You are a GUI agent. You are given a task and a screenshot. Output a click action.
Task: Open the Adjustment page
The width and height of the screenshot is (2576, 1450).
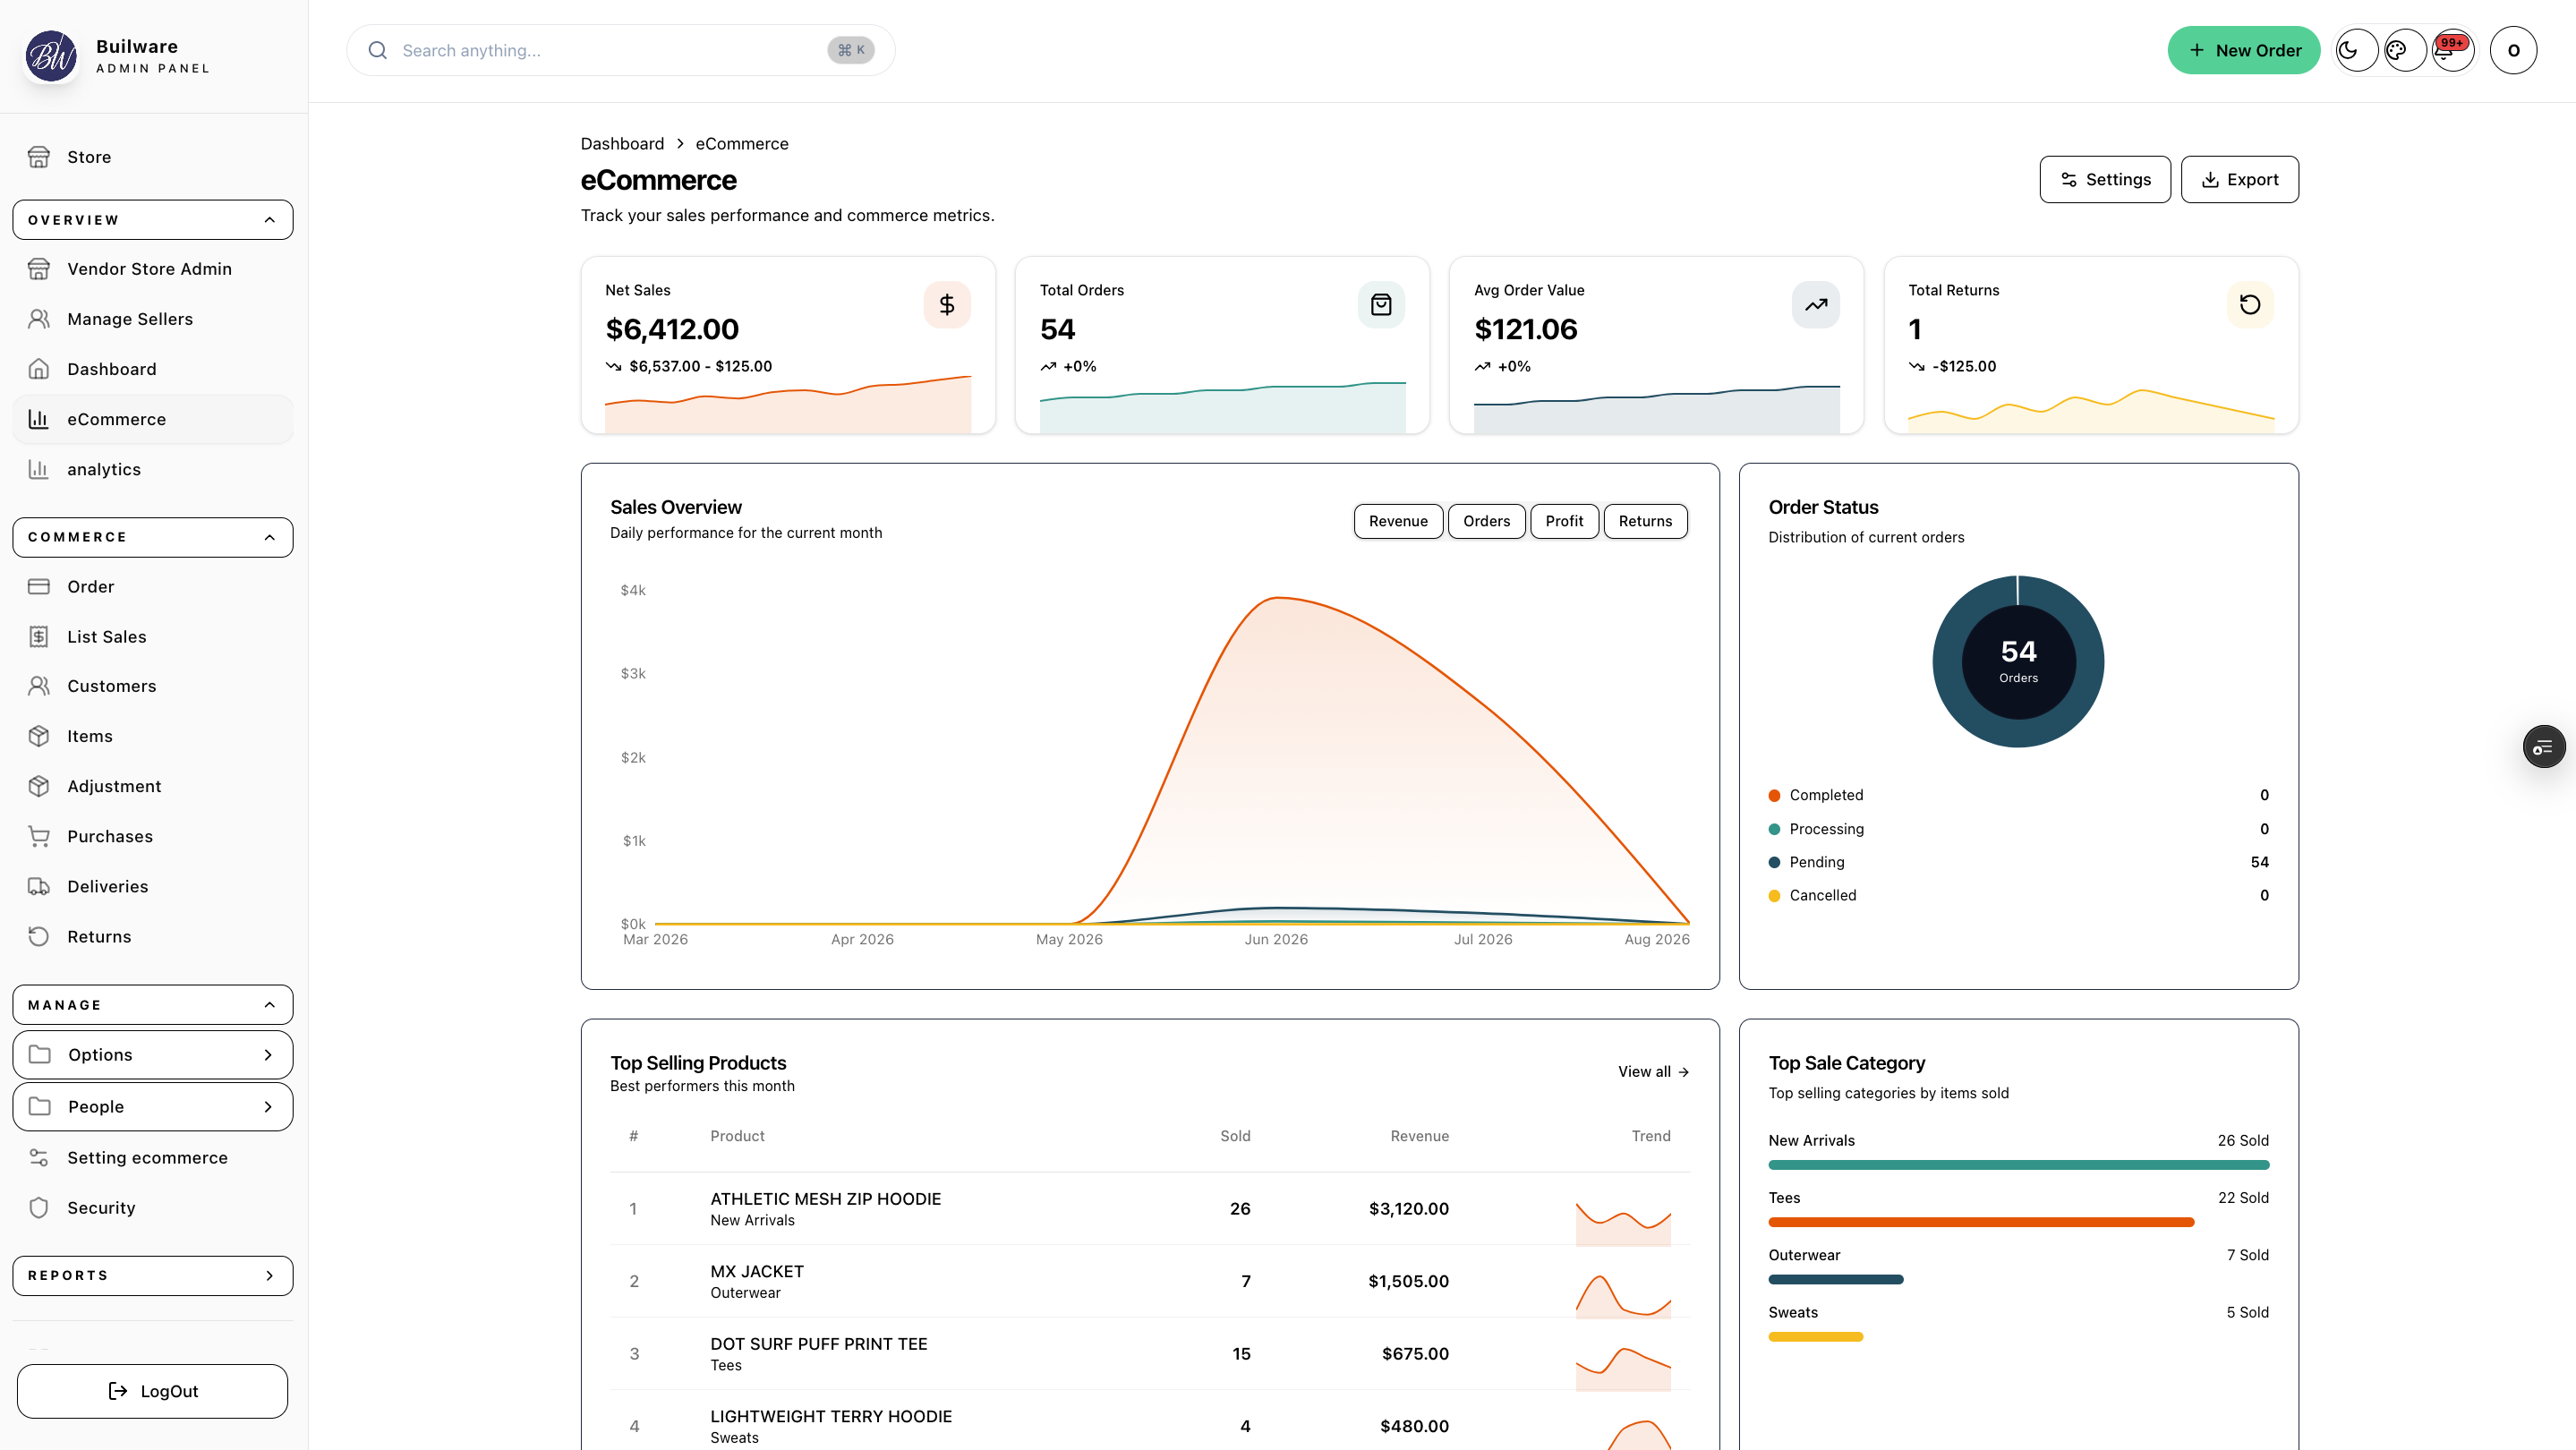tap(152, 786)
